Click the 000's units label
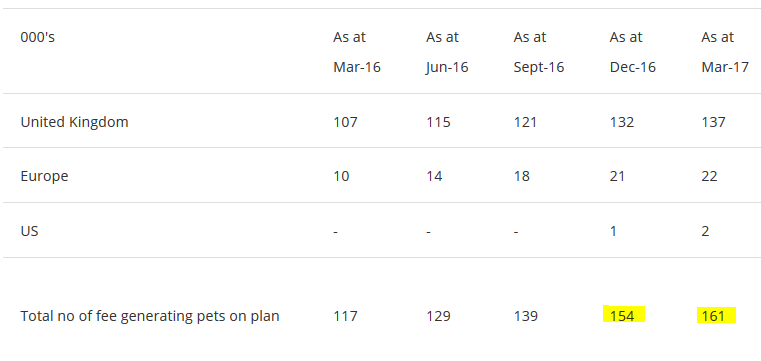The height and width of the screenshot is (361, 761). [x=37, y=37]
